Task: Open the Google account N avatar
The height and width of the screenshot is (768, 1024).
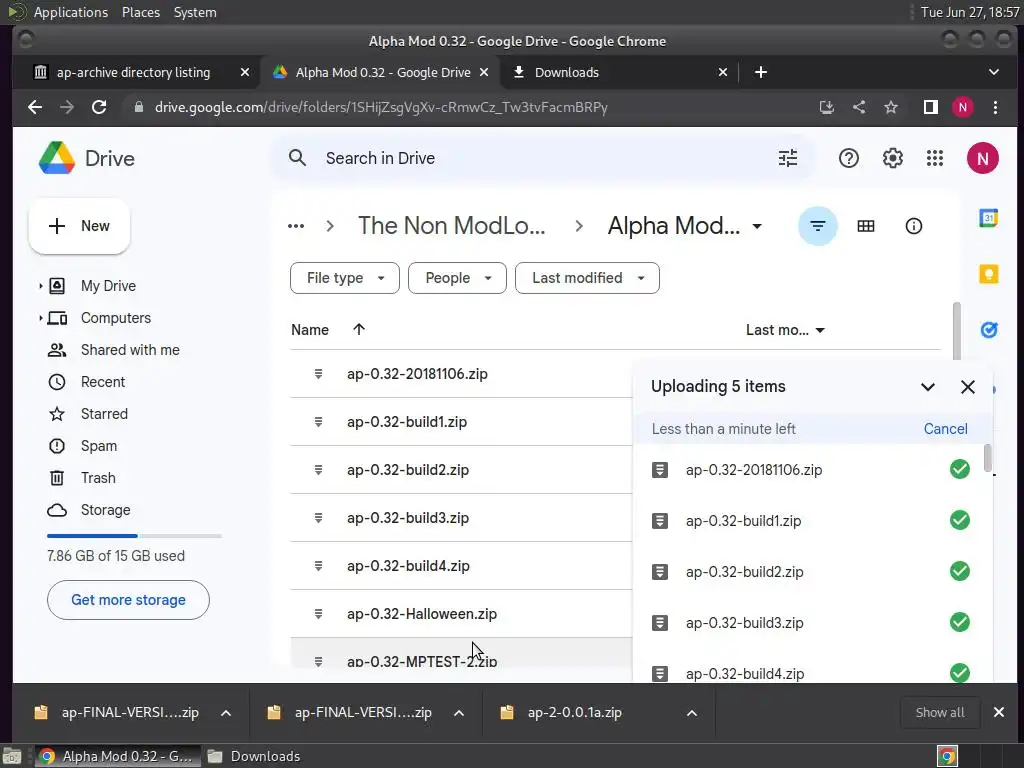Action: click(982, 158)
